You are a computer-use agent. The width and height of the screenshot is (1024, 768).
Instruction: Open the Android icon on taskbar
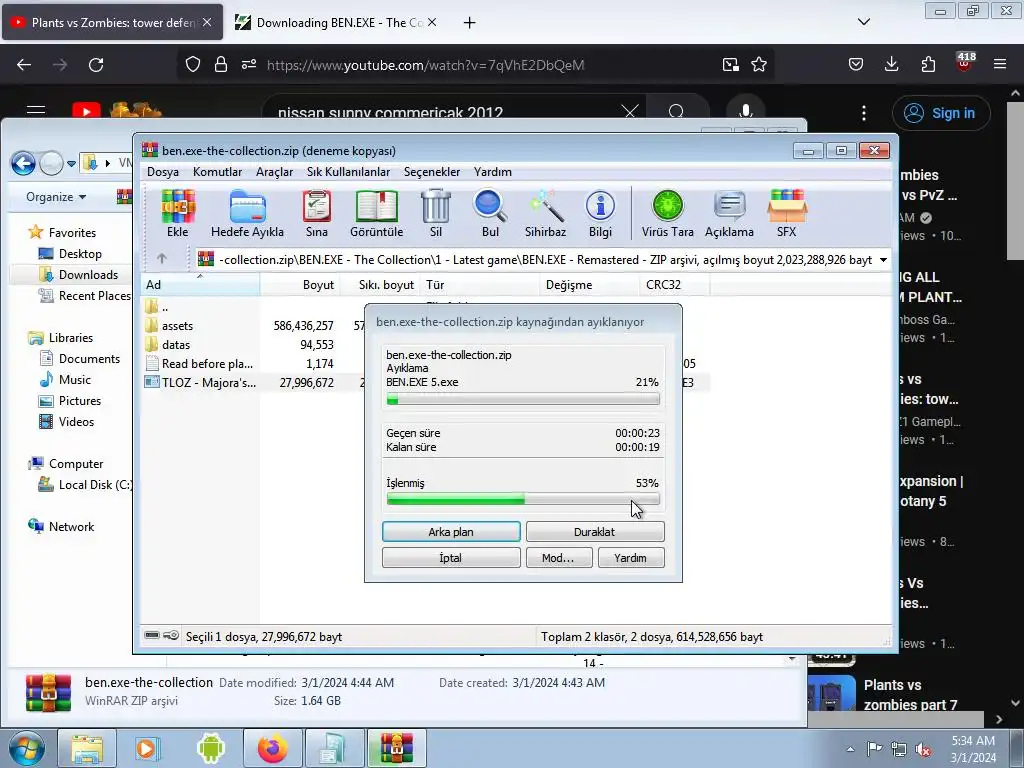(x=210, y=748)
